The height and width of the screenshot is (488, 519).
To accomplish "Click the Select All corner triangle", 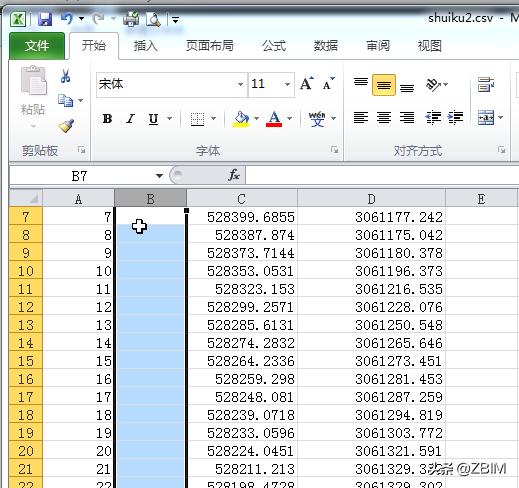I will (26, 198).
